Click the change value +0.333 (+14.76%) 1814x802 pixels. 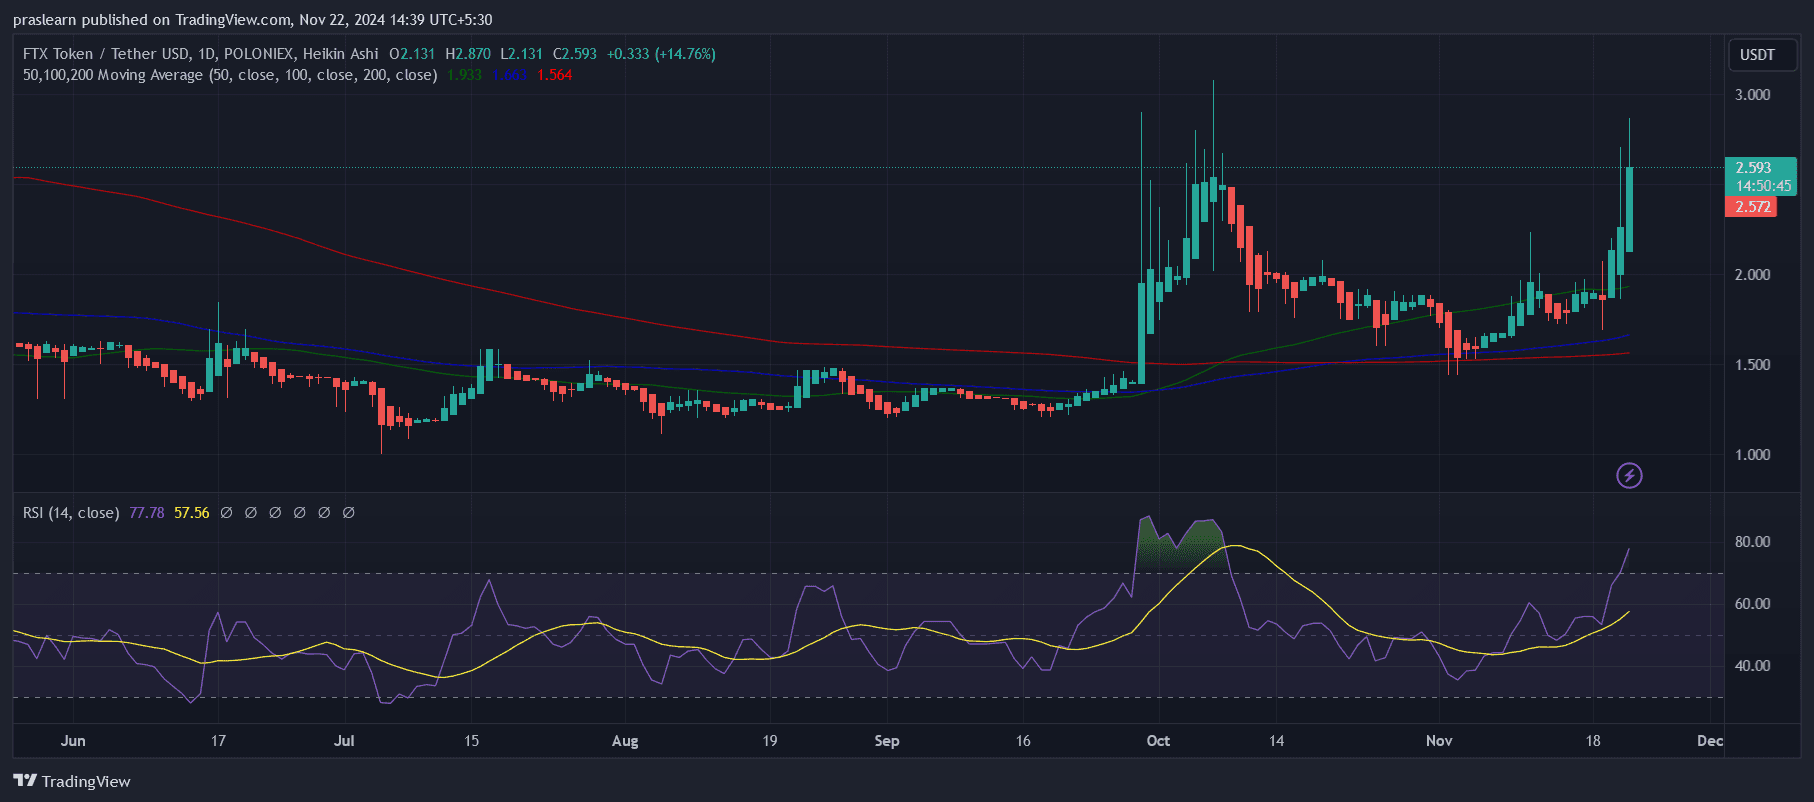click(661, 54)
